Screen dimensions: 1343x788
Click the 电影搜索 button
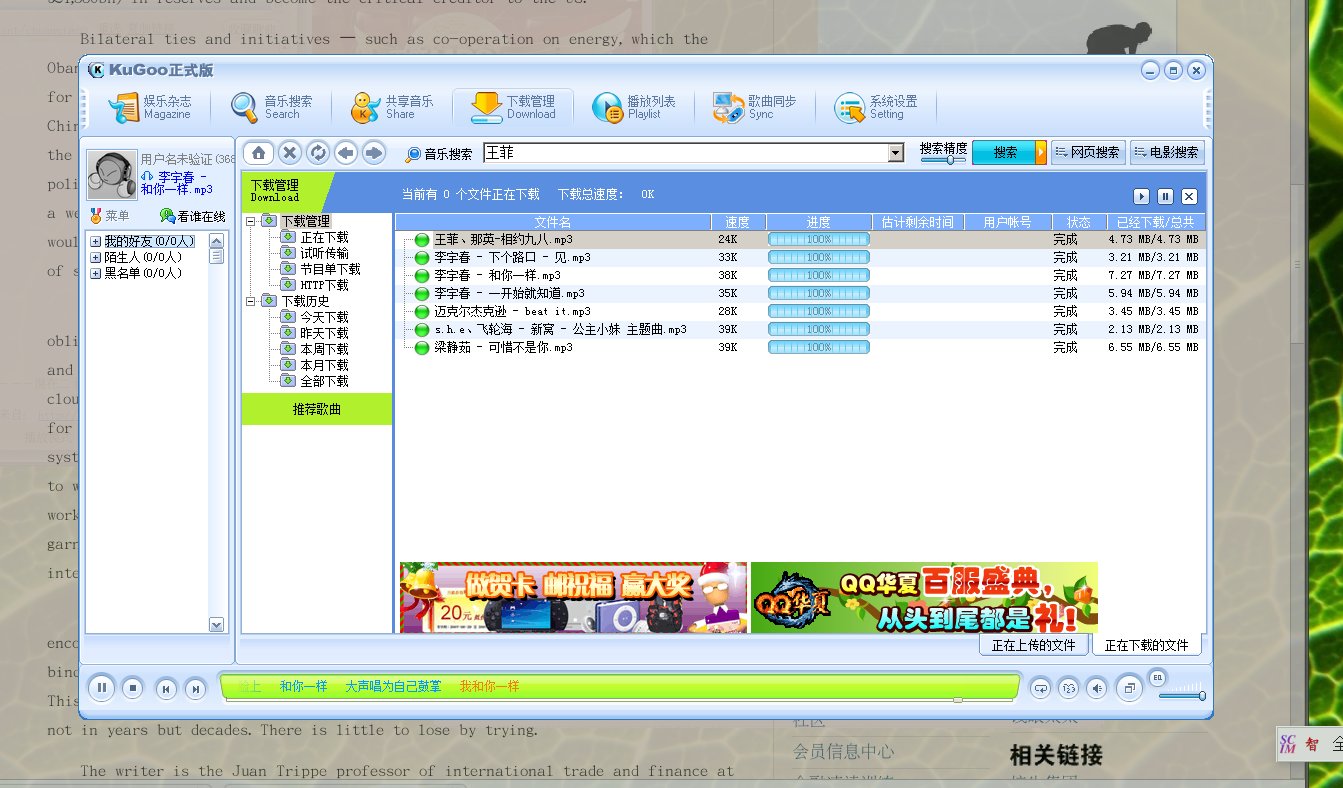[1167, 153]
